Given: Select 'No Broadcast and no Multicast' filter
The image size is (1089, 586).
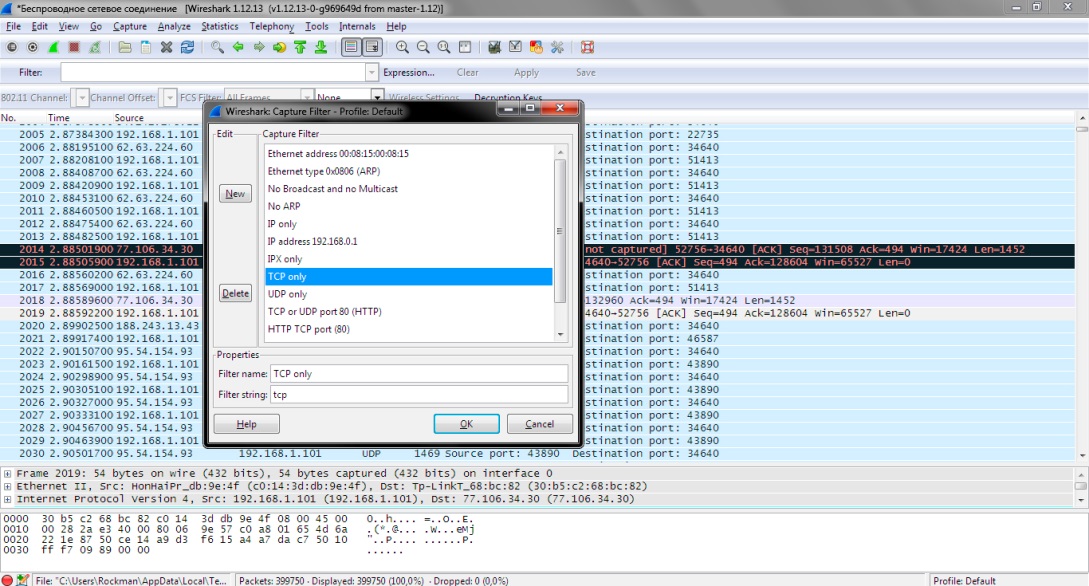Looking at the screenshot, I should 409,189.
